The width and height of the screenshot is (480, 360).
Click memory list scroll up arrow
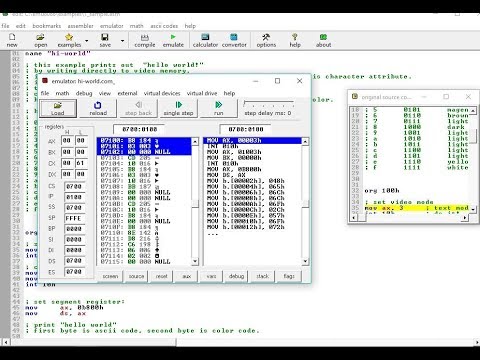[x=195, y=142]
